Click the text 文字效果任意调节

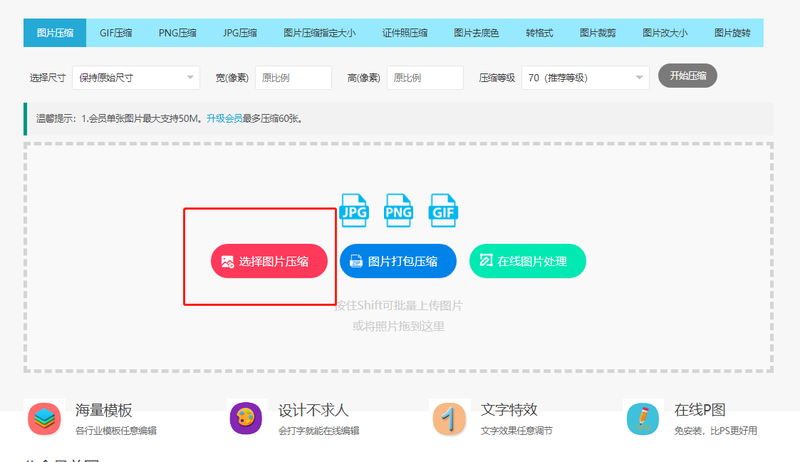pyautogui.click(x=516, y=431)
